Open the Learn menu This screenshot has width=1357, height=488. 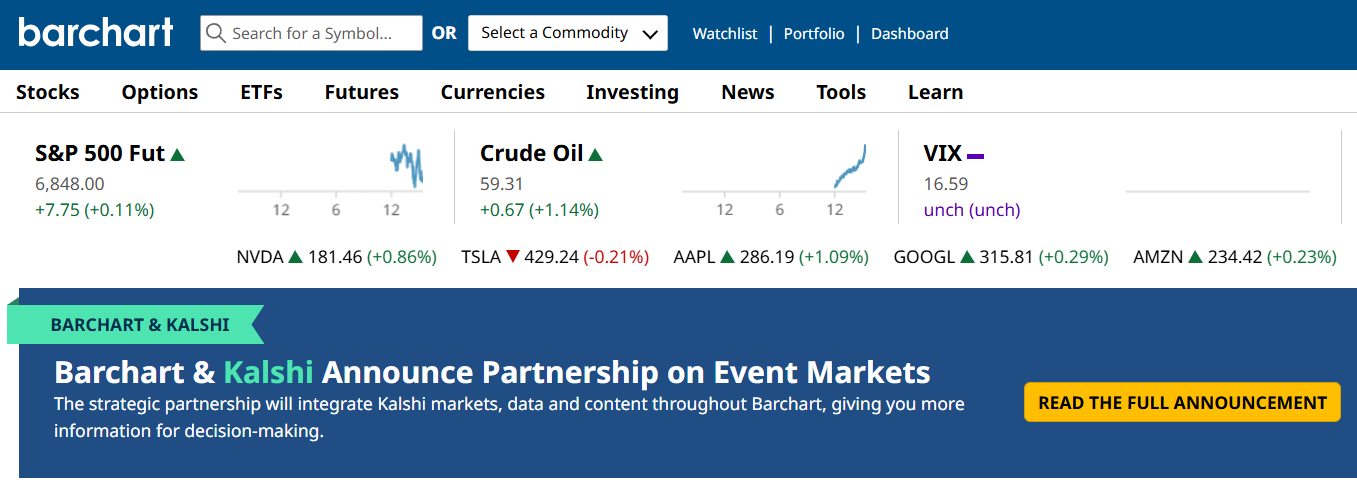pos(936,92)
